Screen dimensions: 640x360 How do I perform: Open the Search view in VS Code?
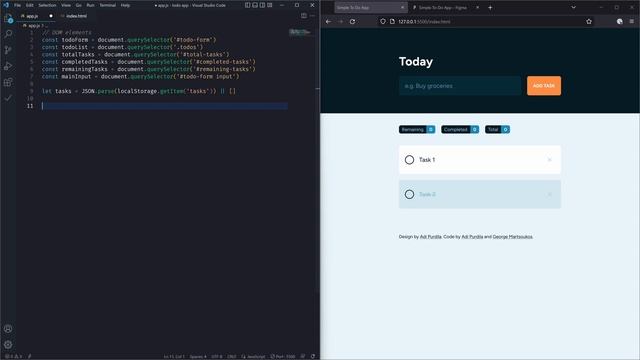click(x=8, y=34)
